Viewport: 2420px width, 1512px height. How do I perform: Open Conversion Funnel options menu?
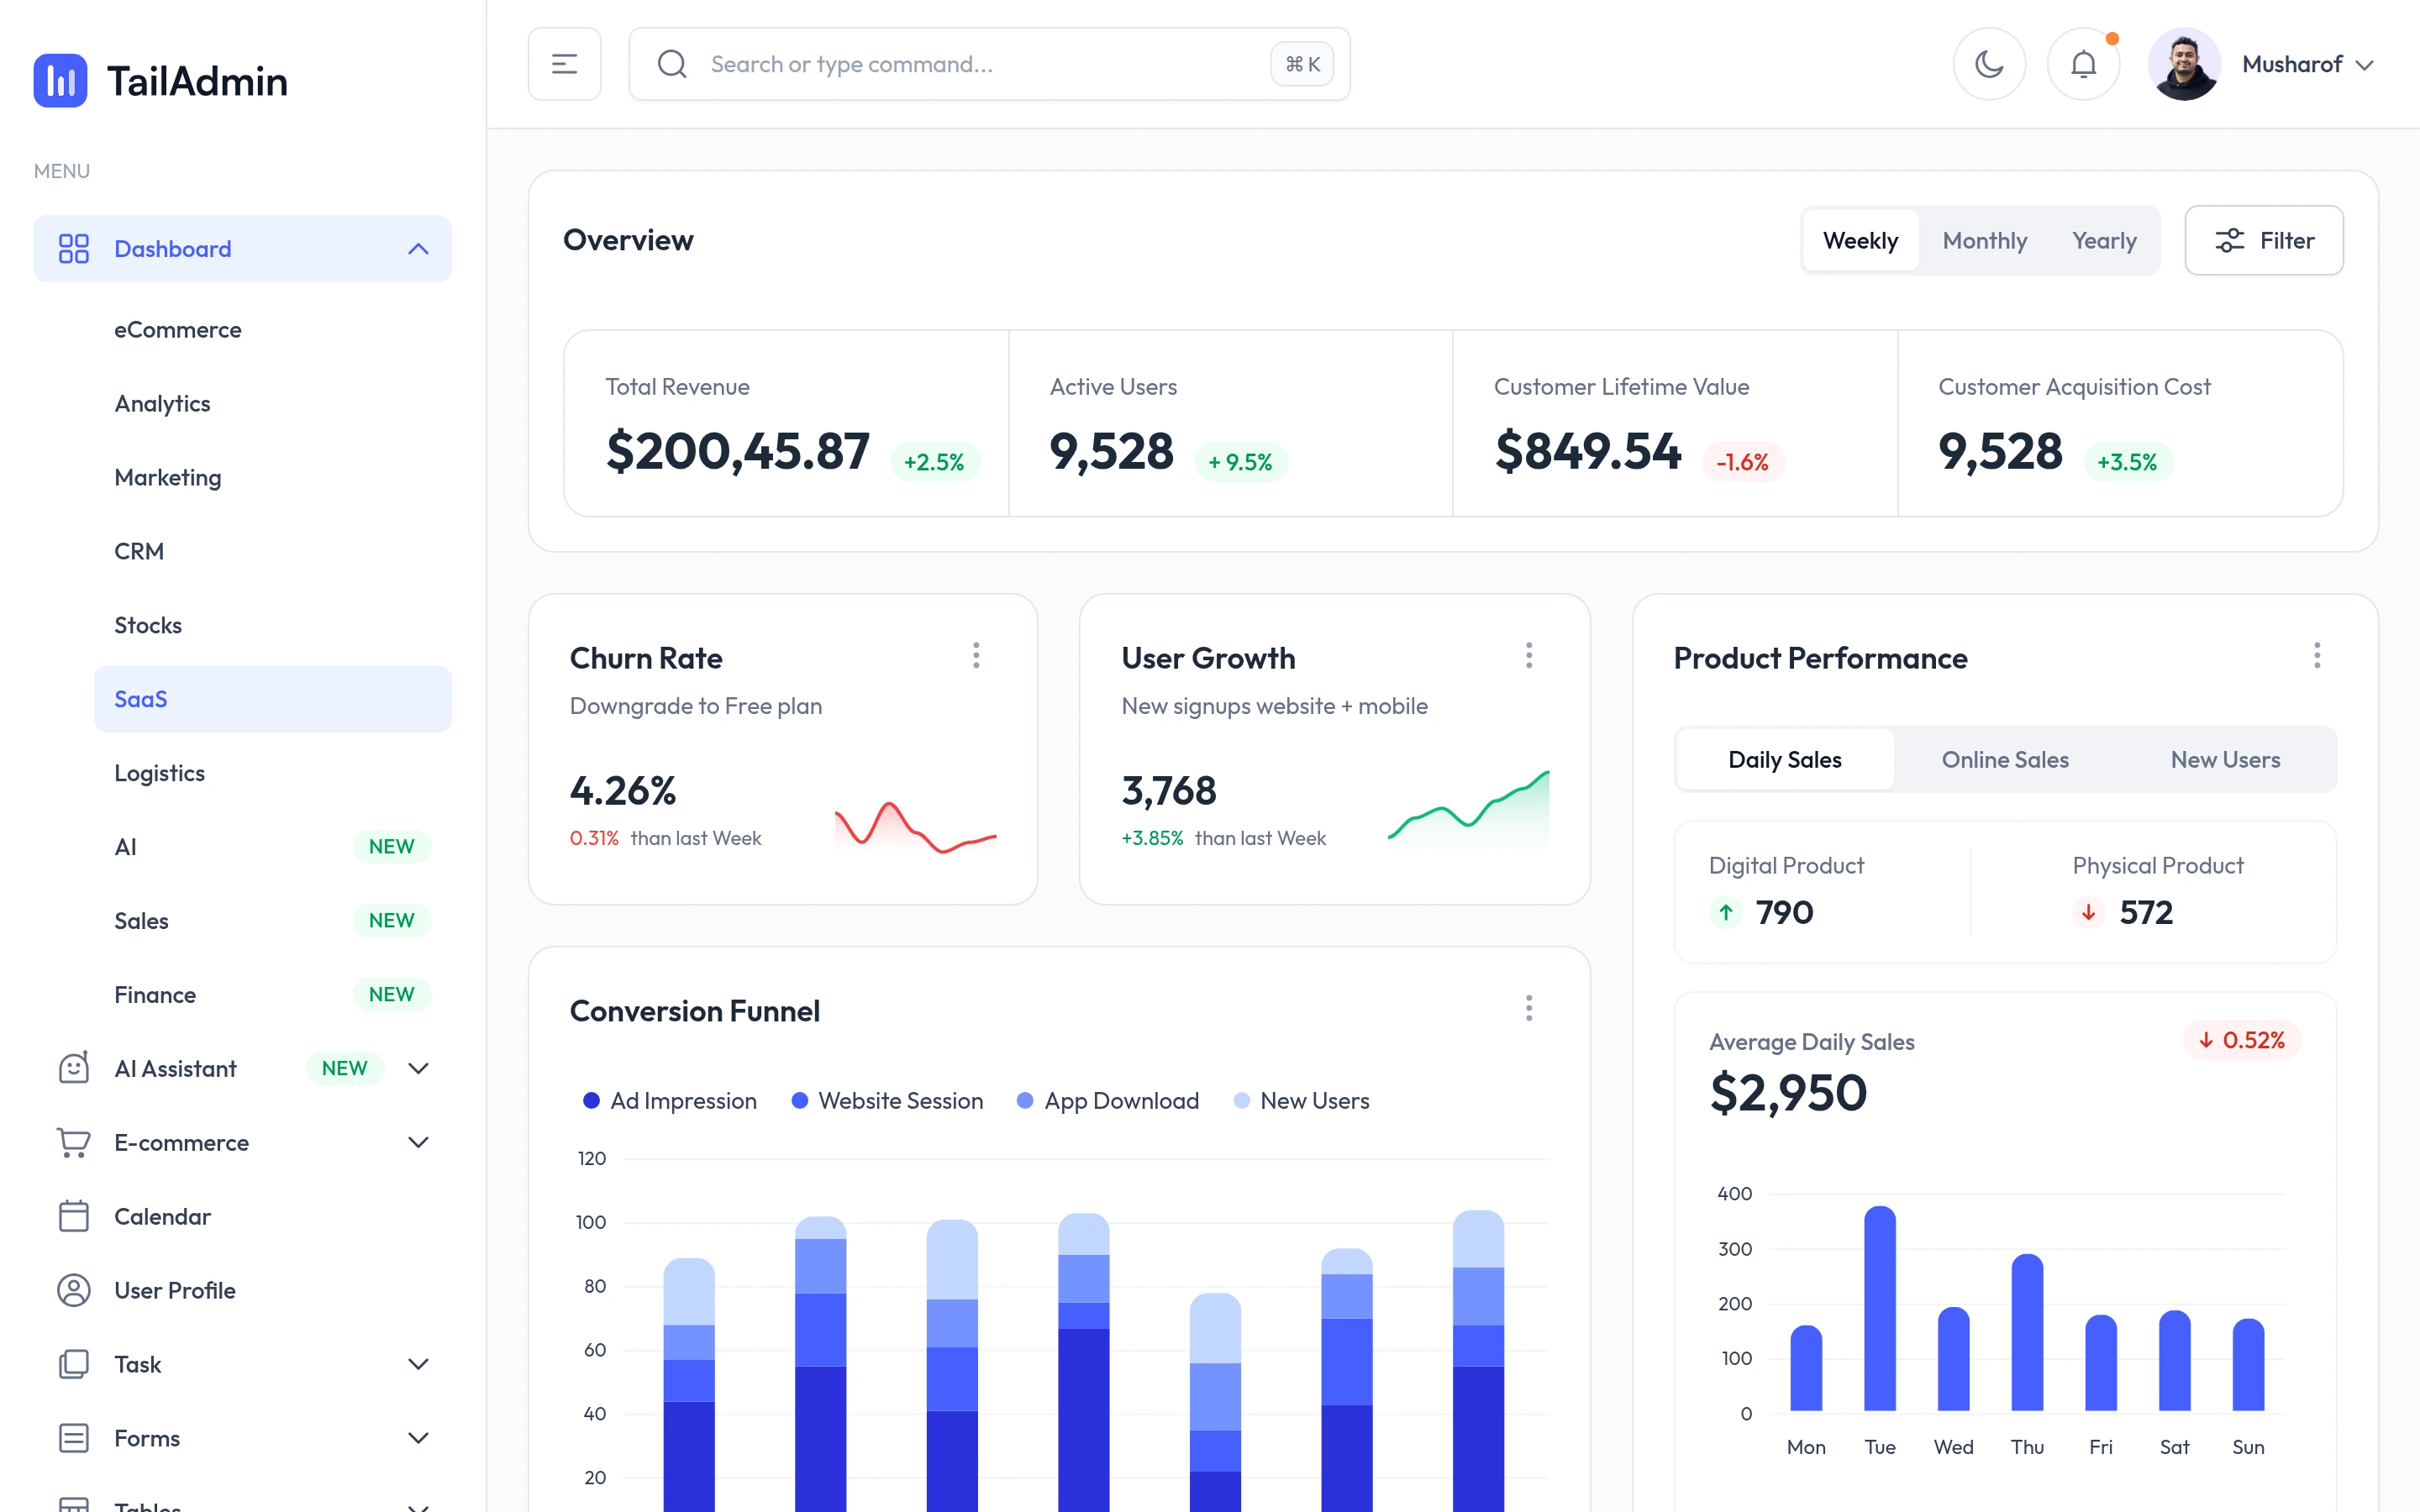(1528, 1008)
